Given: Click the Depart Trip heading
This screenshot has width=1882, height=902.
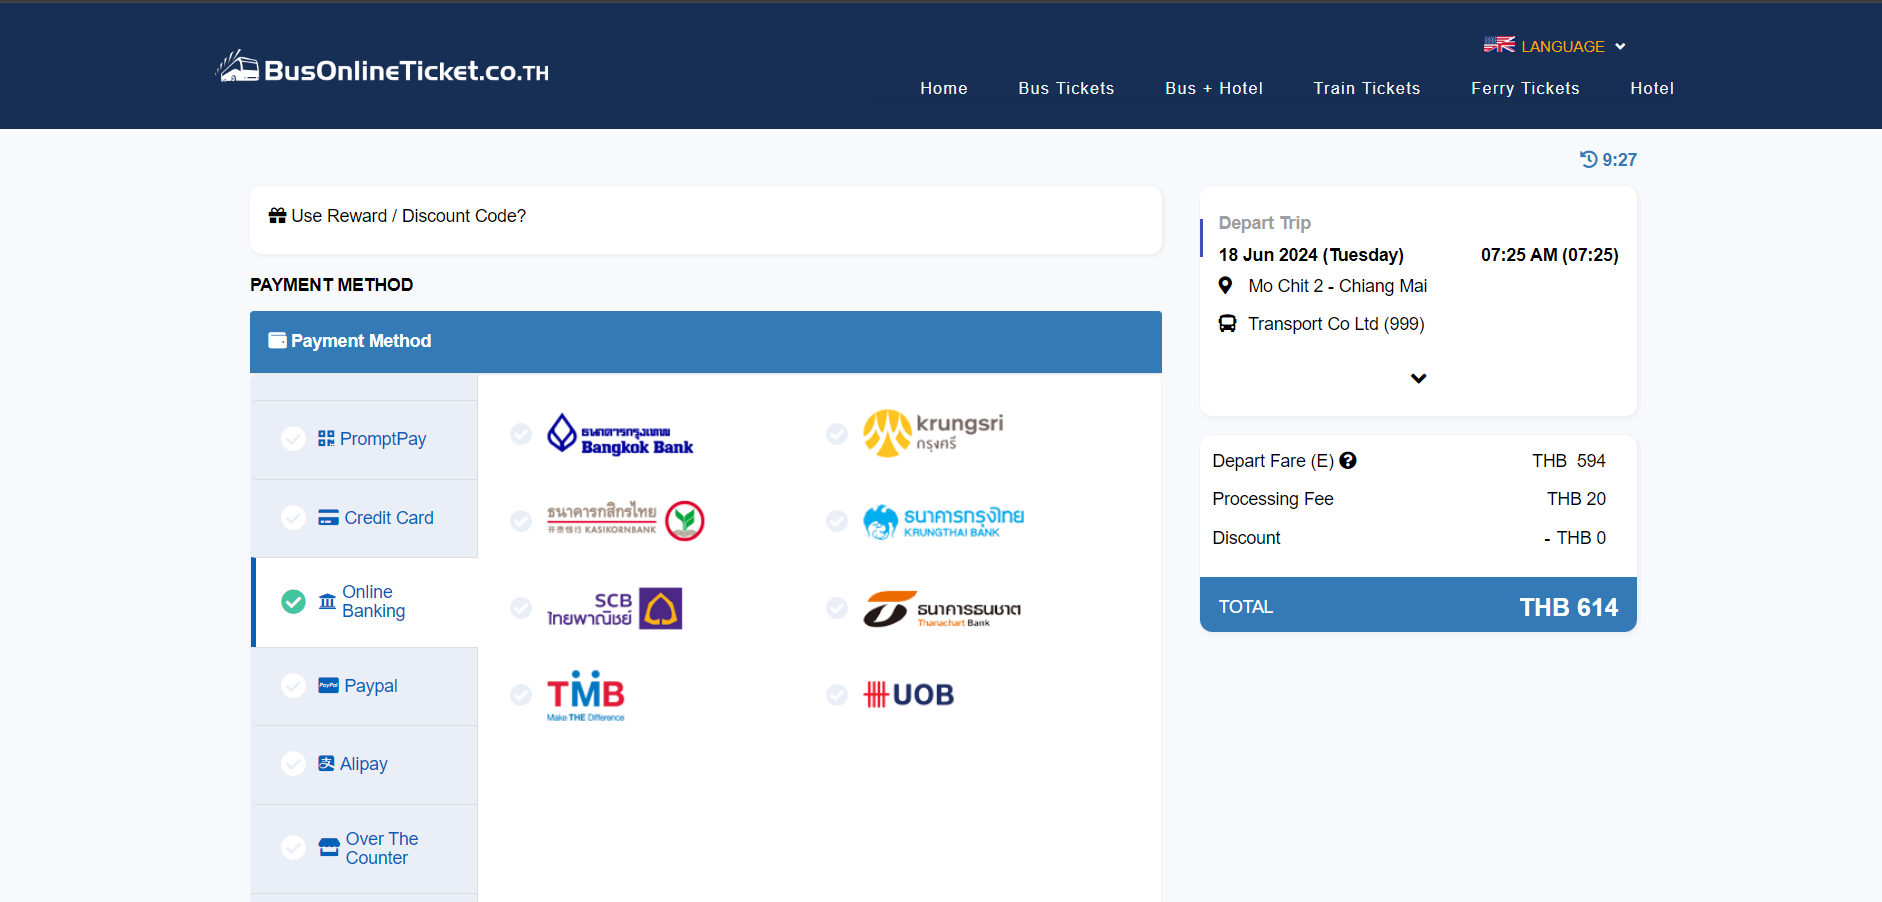Looking at the screenshot, I should coord(1265,223).
